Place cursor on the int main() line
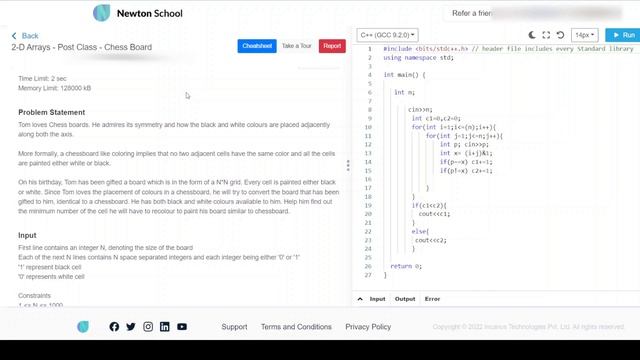The width and height of the screenshot is (640, 360). [x=404, y=75]
